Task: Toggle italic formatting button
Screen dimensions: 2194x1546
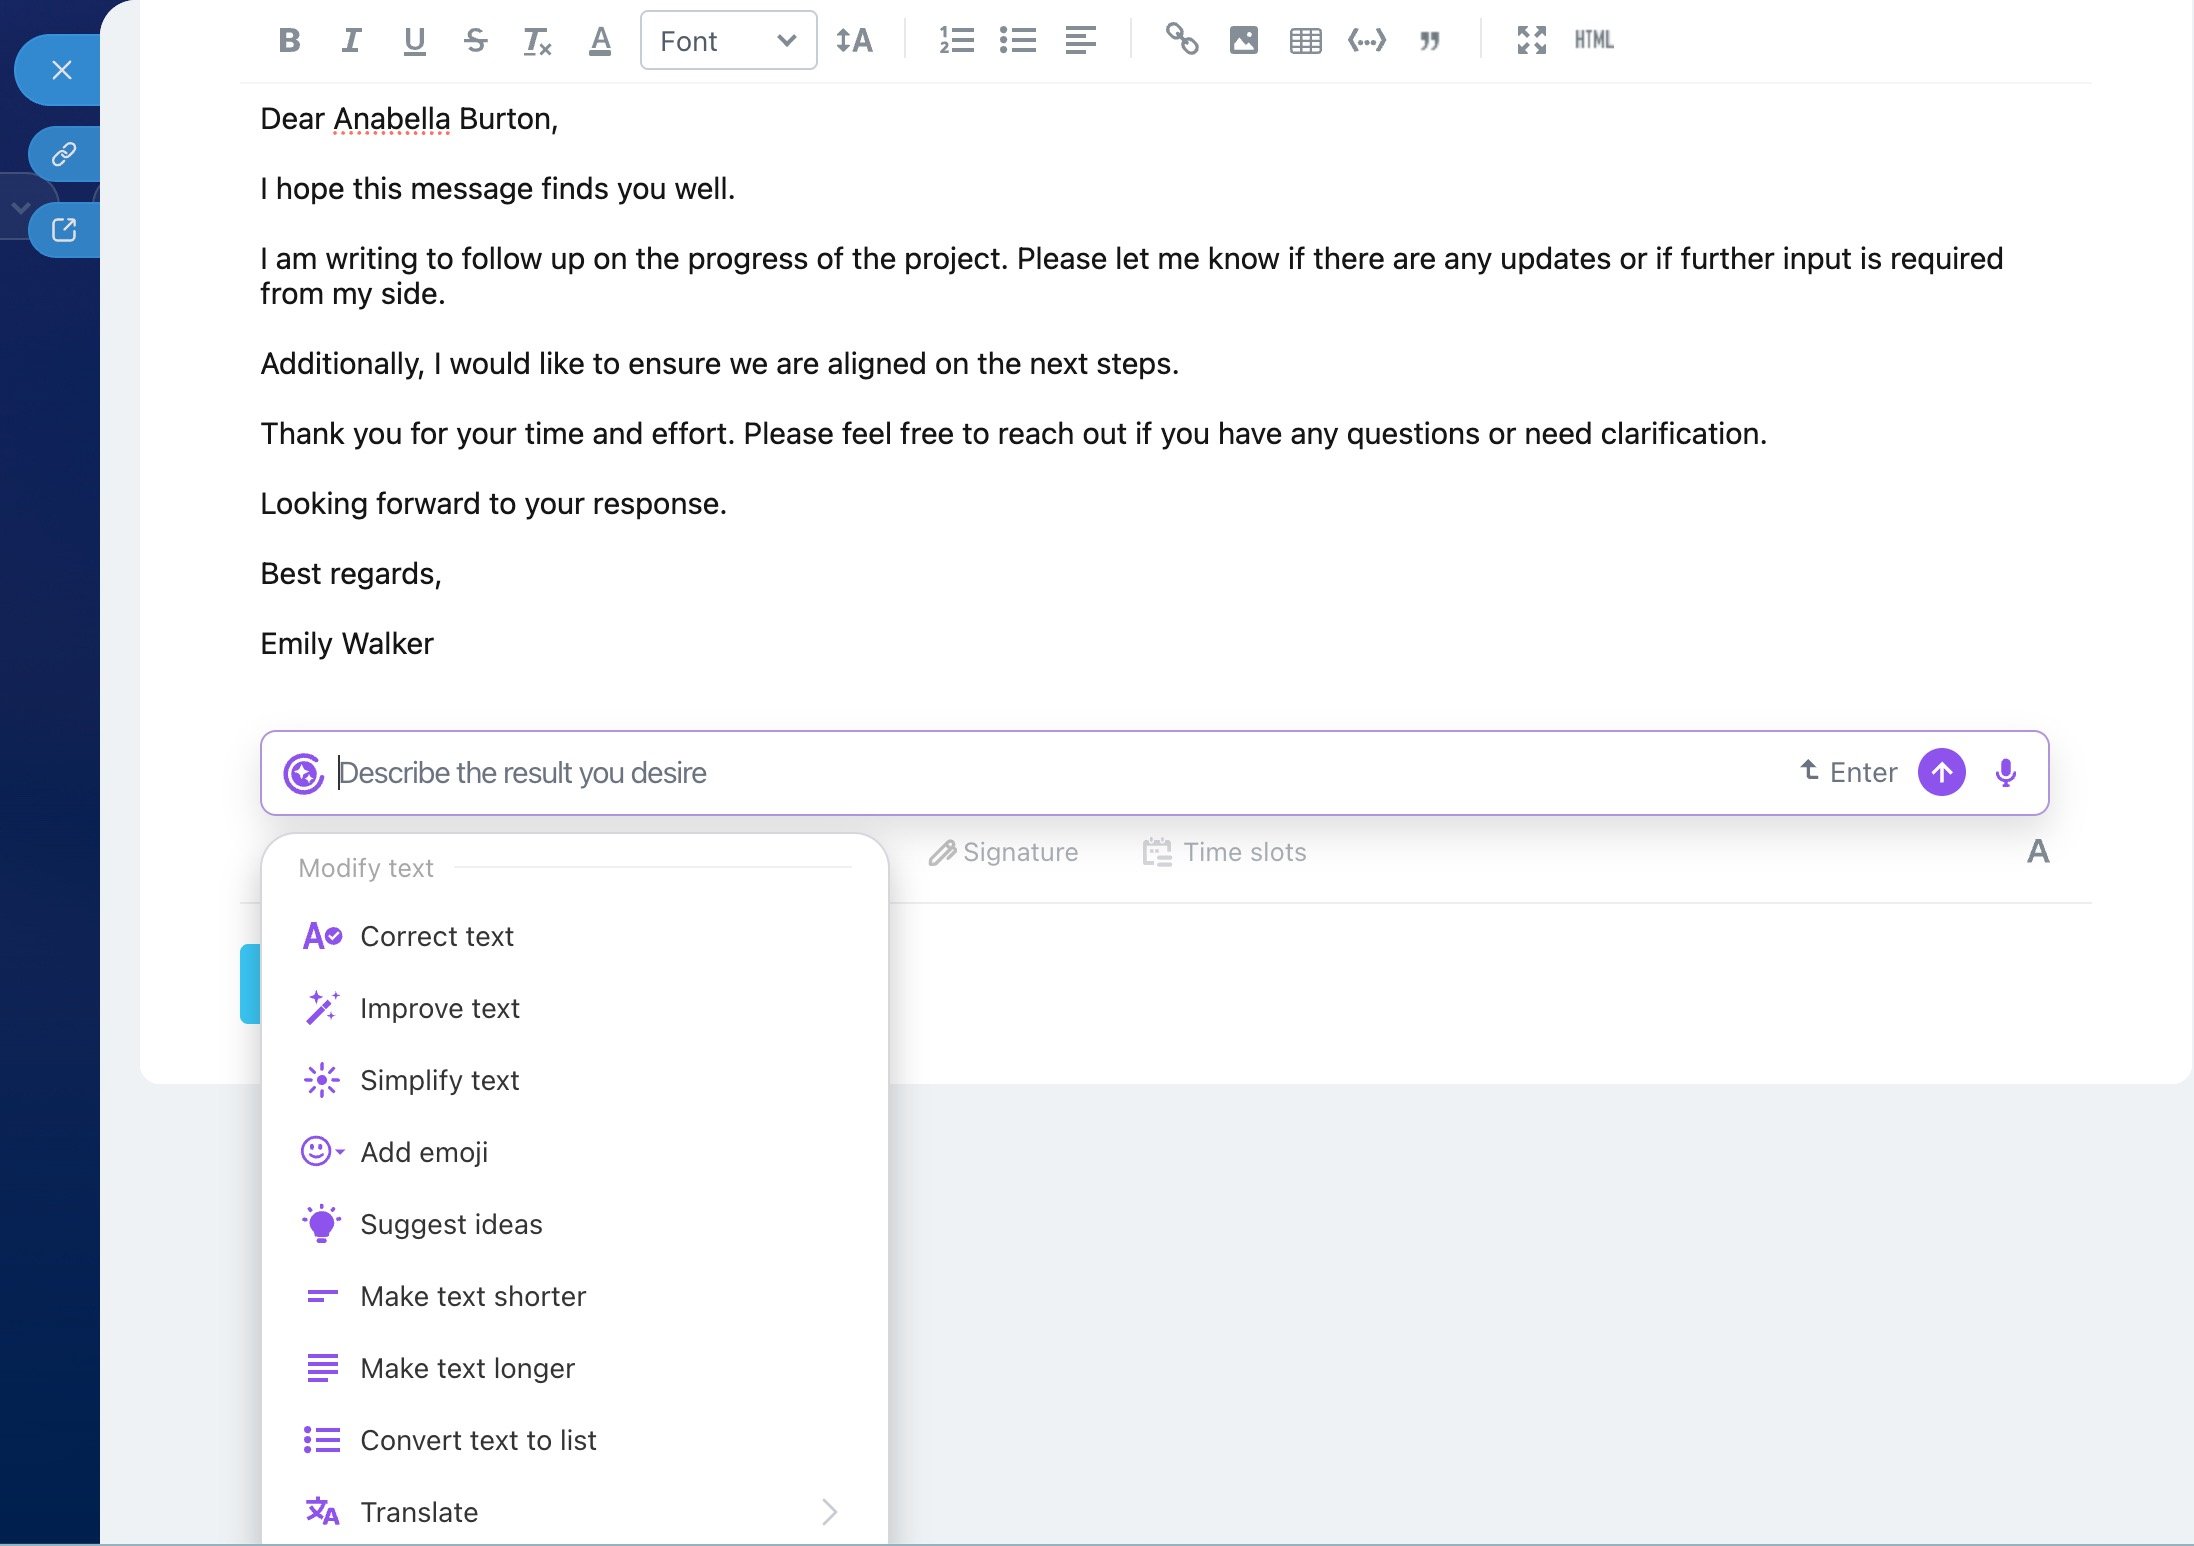Action: tap(351, 41)
